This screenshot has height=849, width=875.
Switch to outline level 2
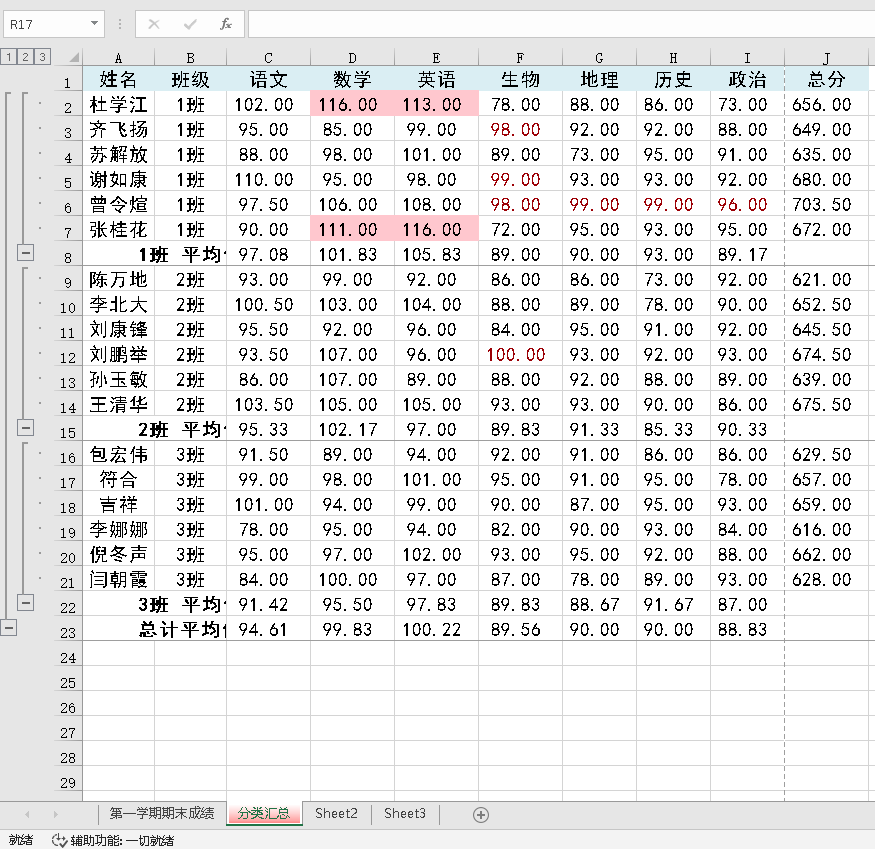(25, 57)
